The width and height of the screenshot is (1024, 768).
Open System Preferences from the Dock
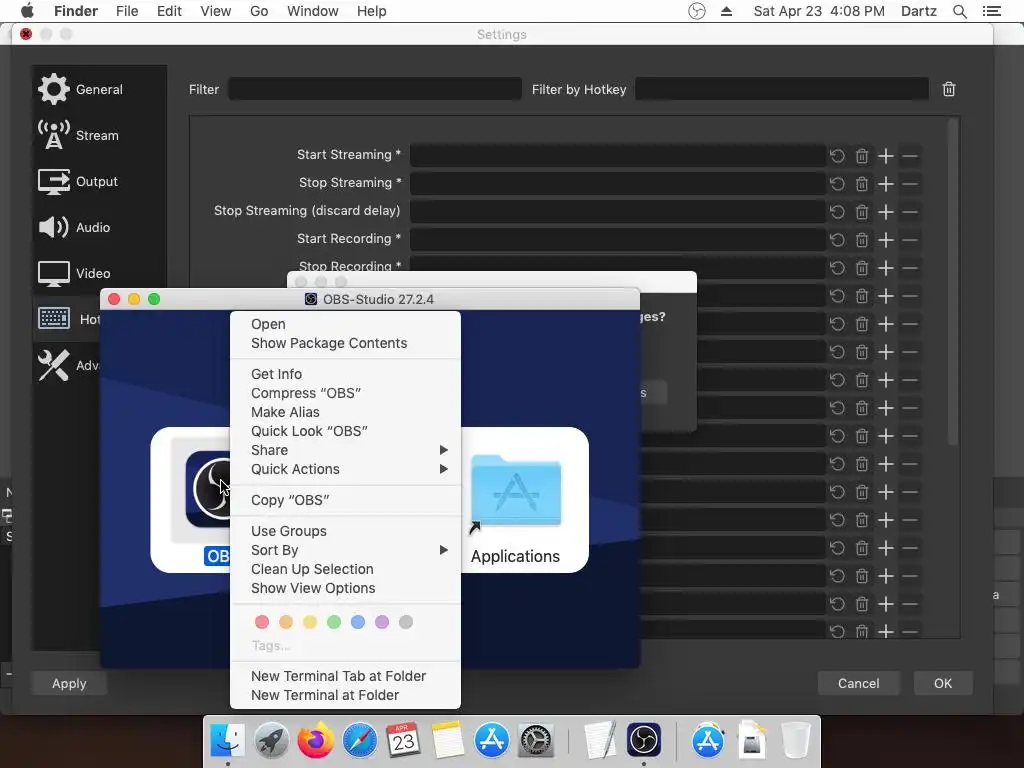(536, 741)
